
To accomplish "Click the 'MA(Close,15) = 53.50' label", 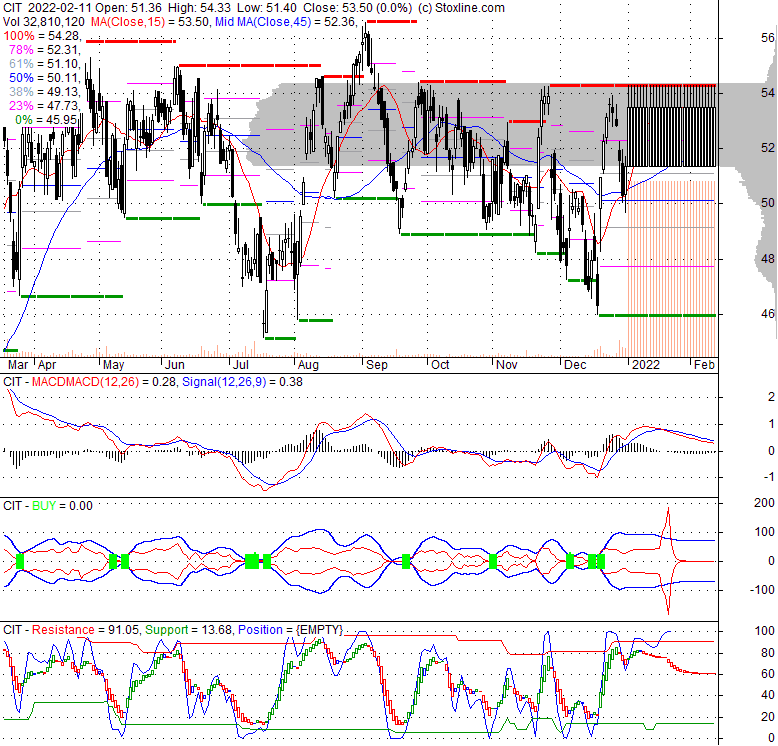I will click(x=150, y=22).
